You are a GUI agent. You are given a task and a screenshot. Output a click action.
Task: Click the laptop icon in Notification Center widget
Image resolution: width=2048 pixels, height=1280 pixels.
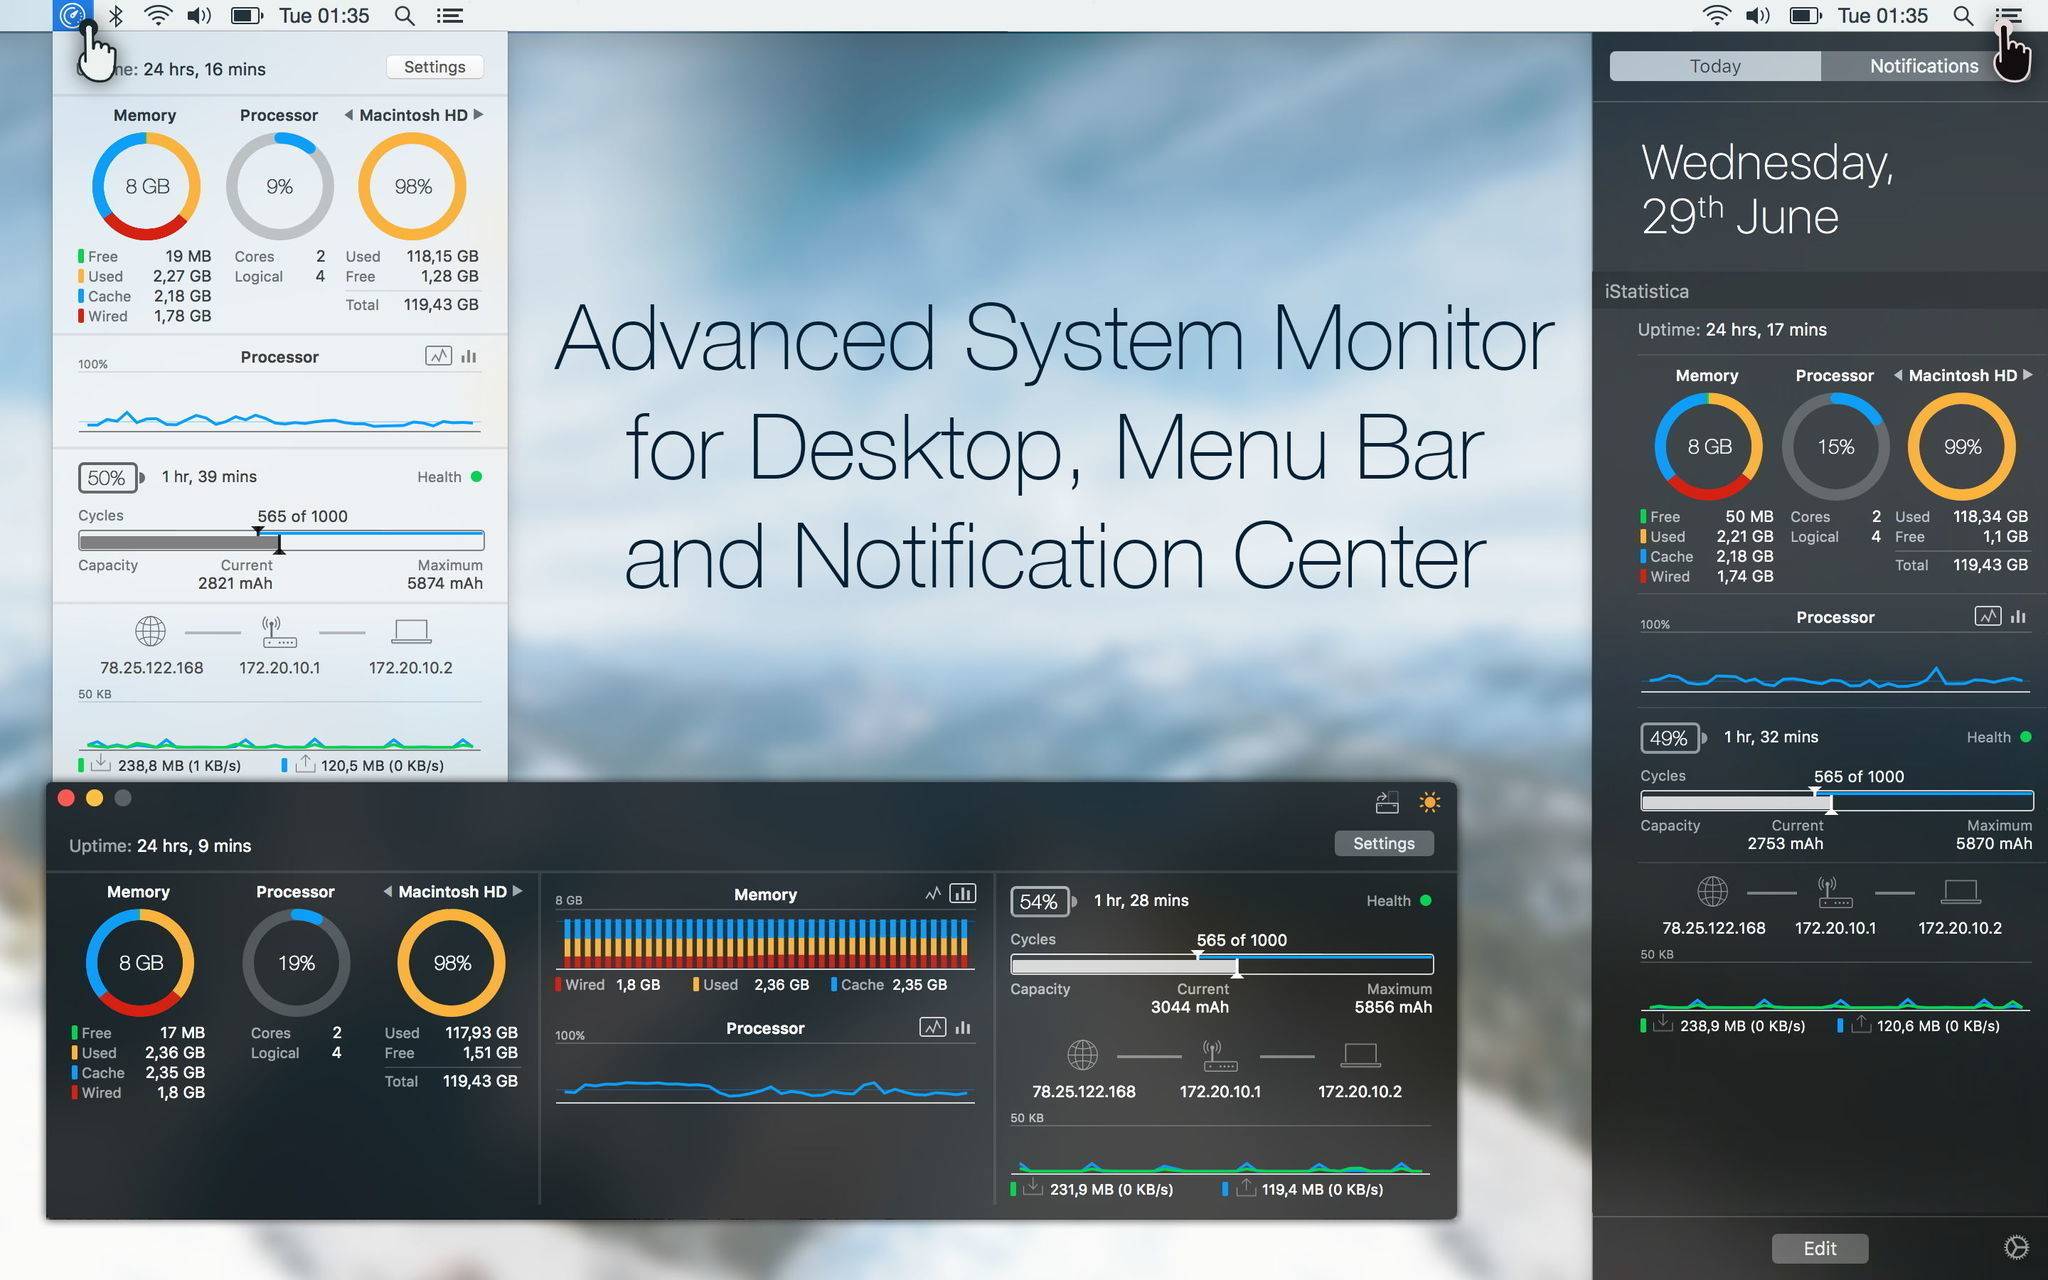pos(1960,891)
